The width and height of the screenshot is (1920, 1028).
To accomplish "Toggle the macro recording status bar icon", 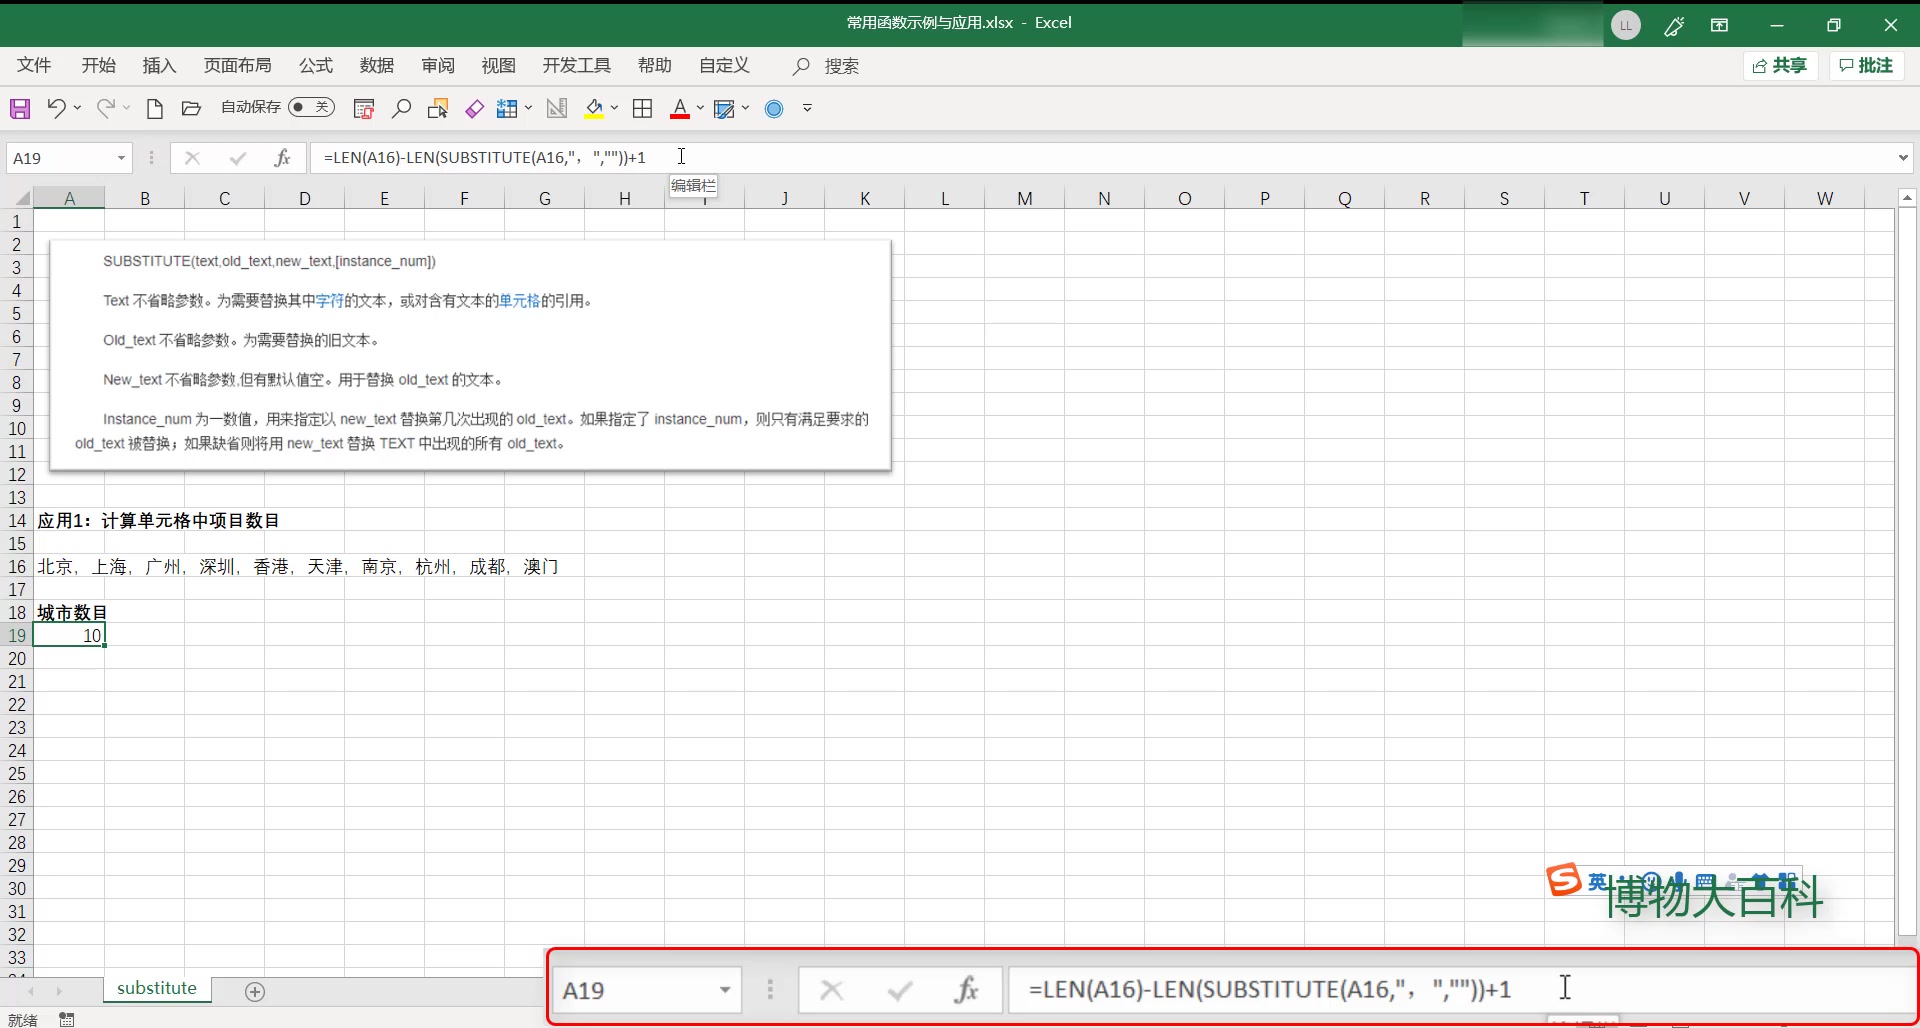I will (67, 1019).
